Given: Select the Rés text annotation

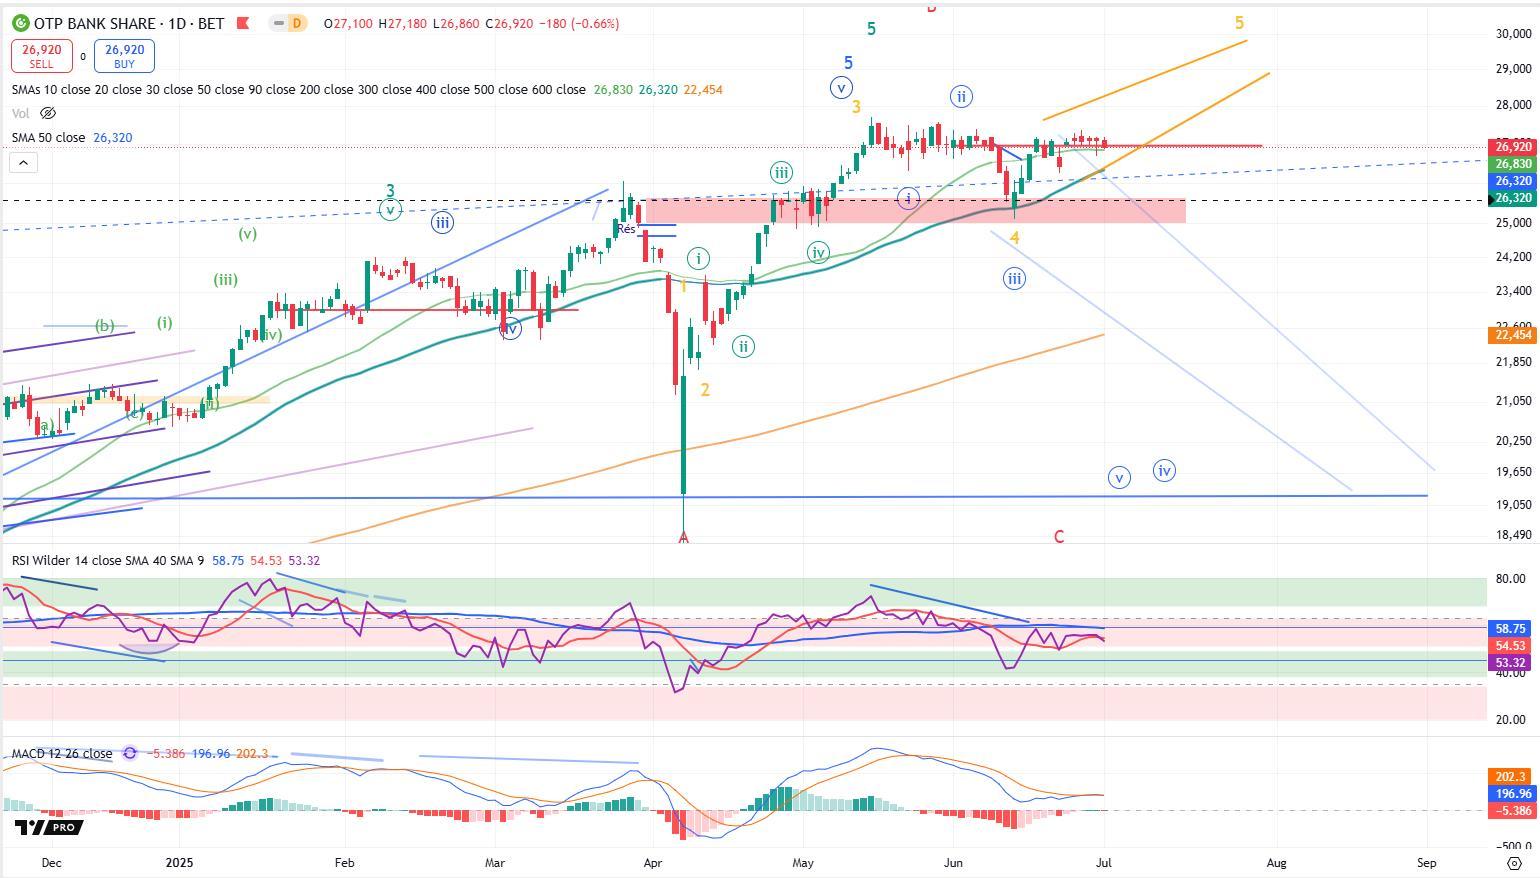Looking at the screenshot, I should pos(626,229).
